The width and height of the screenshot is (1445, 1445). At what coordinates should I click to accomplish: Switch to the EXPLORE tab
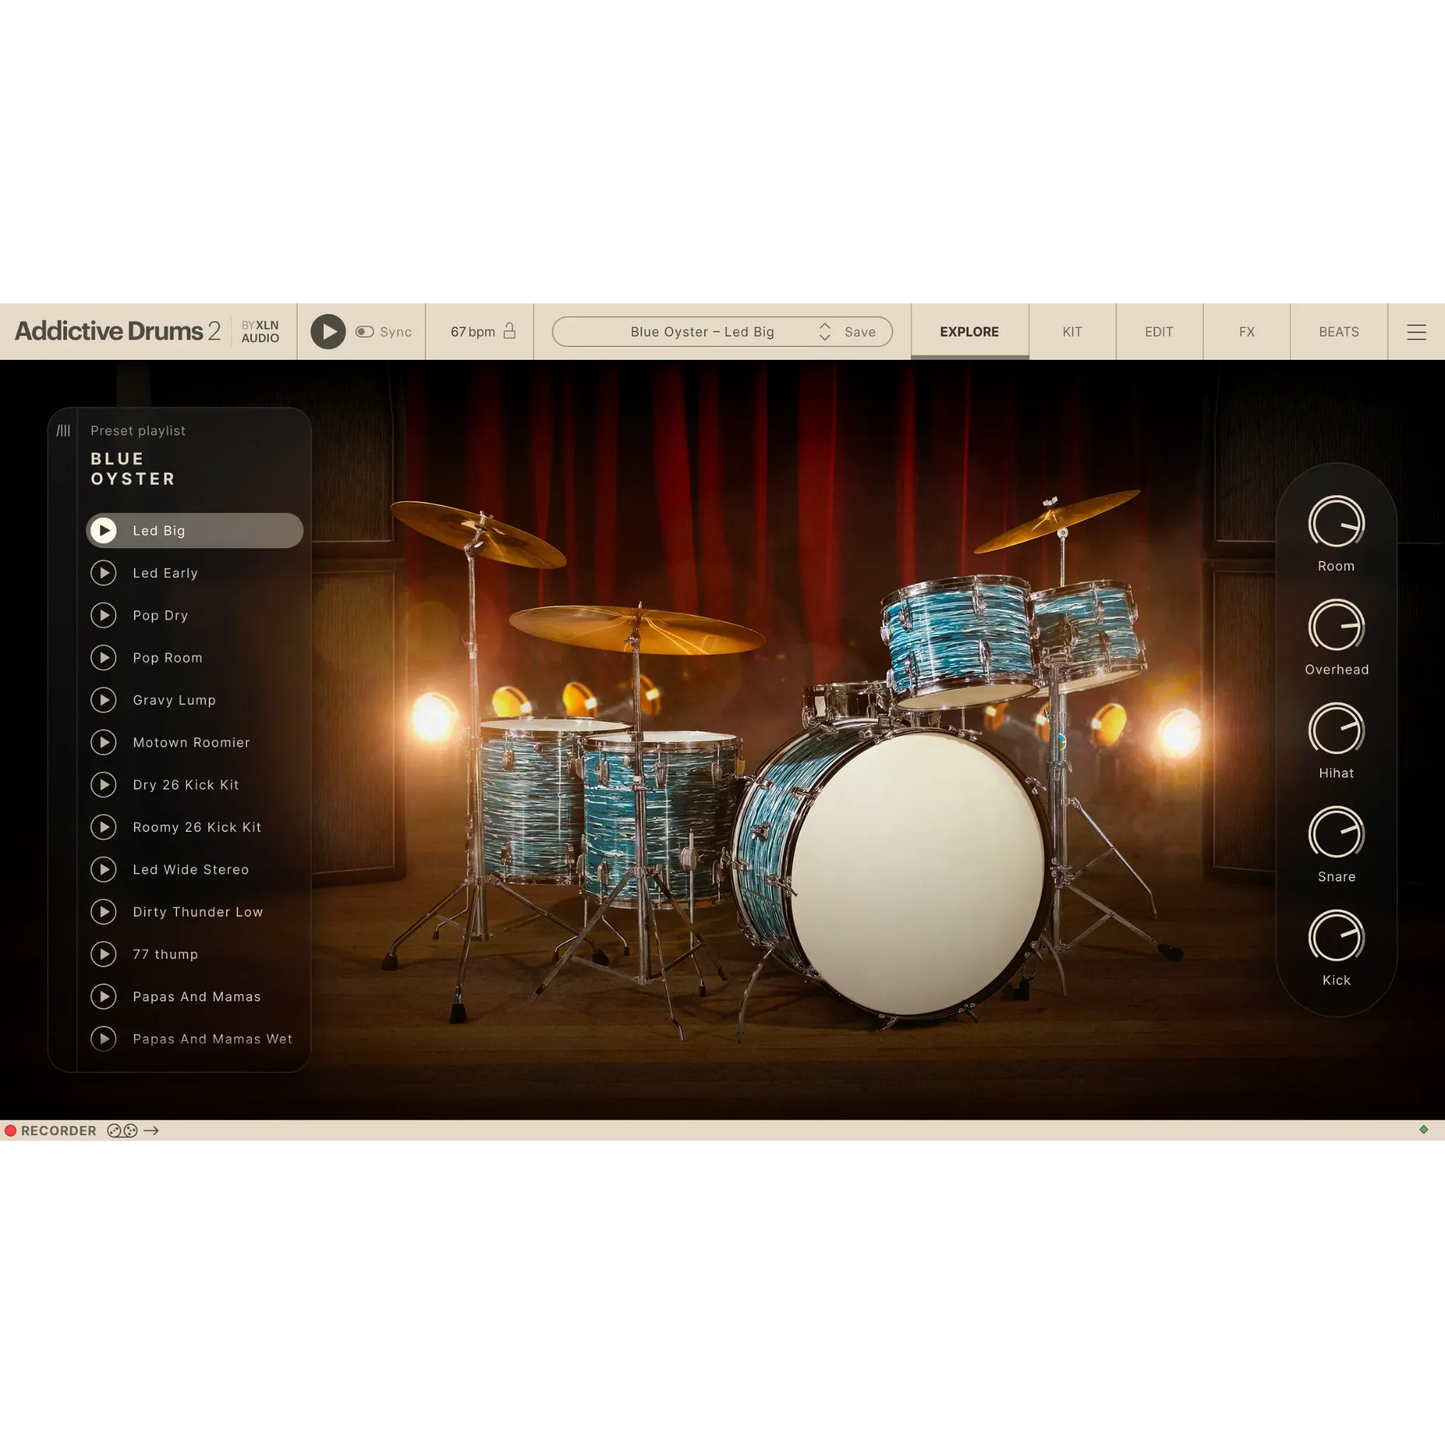point(969,332)
